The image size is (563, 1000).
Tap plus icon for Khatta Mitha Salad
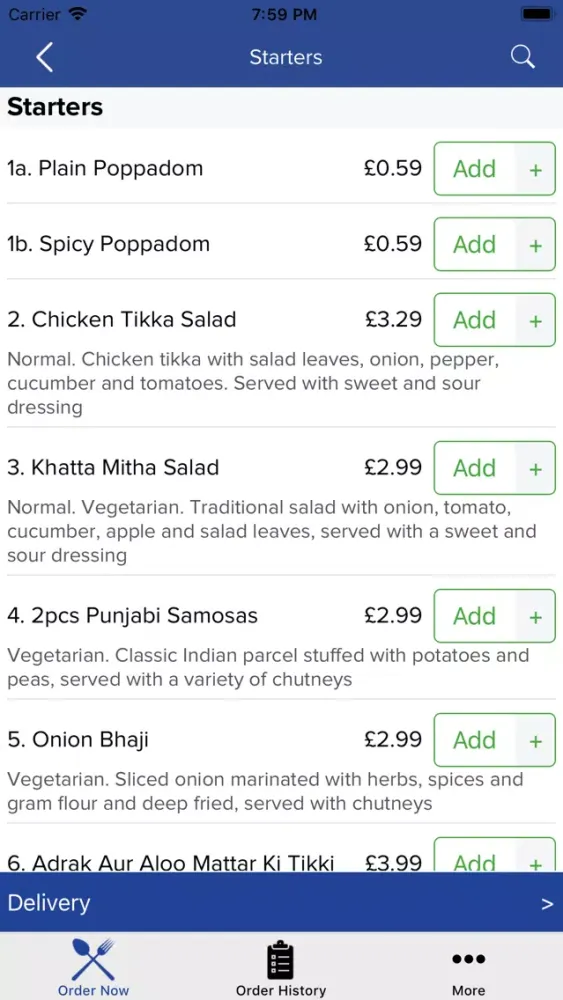(536, 468)
